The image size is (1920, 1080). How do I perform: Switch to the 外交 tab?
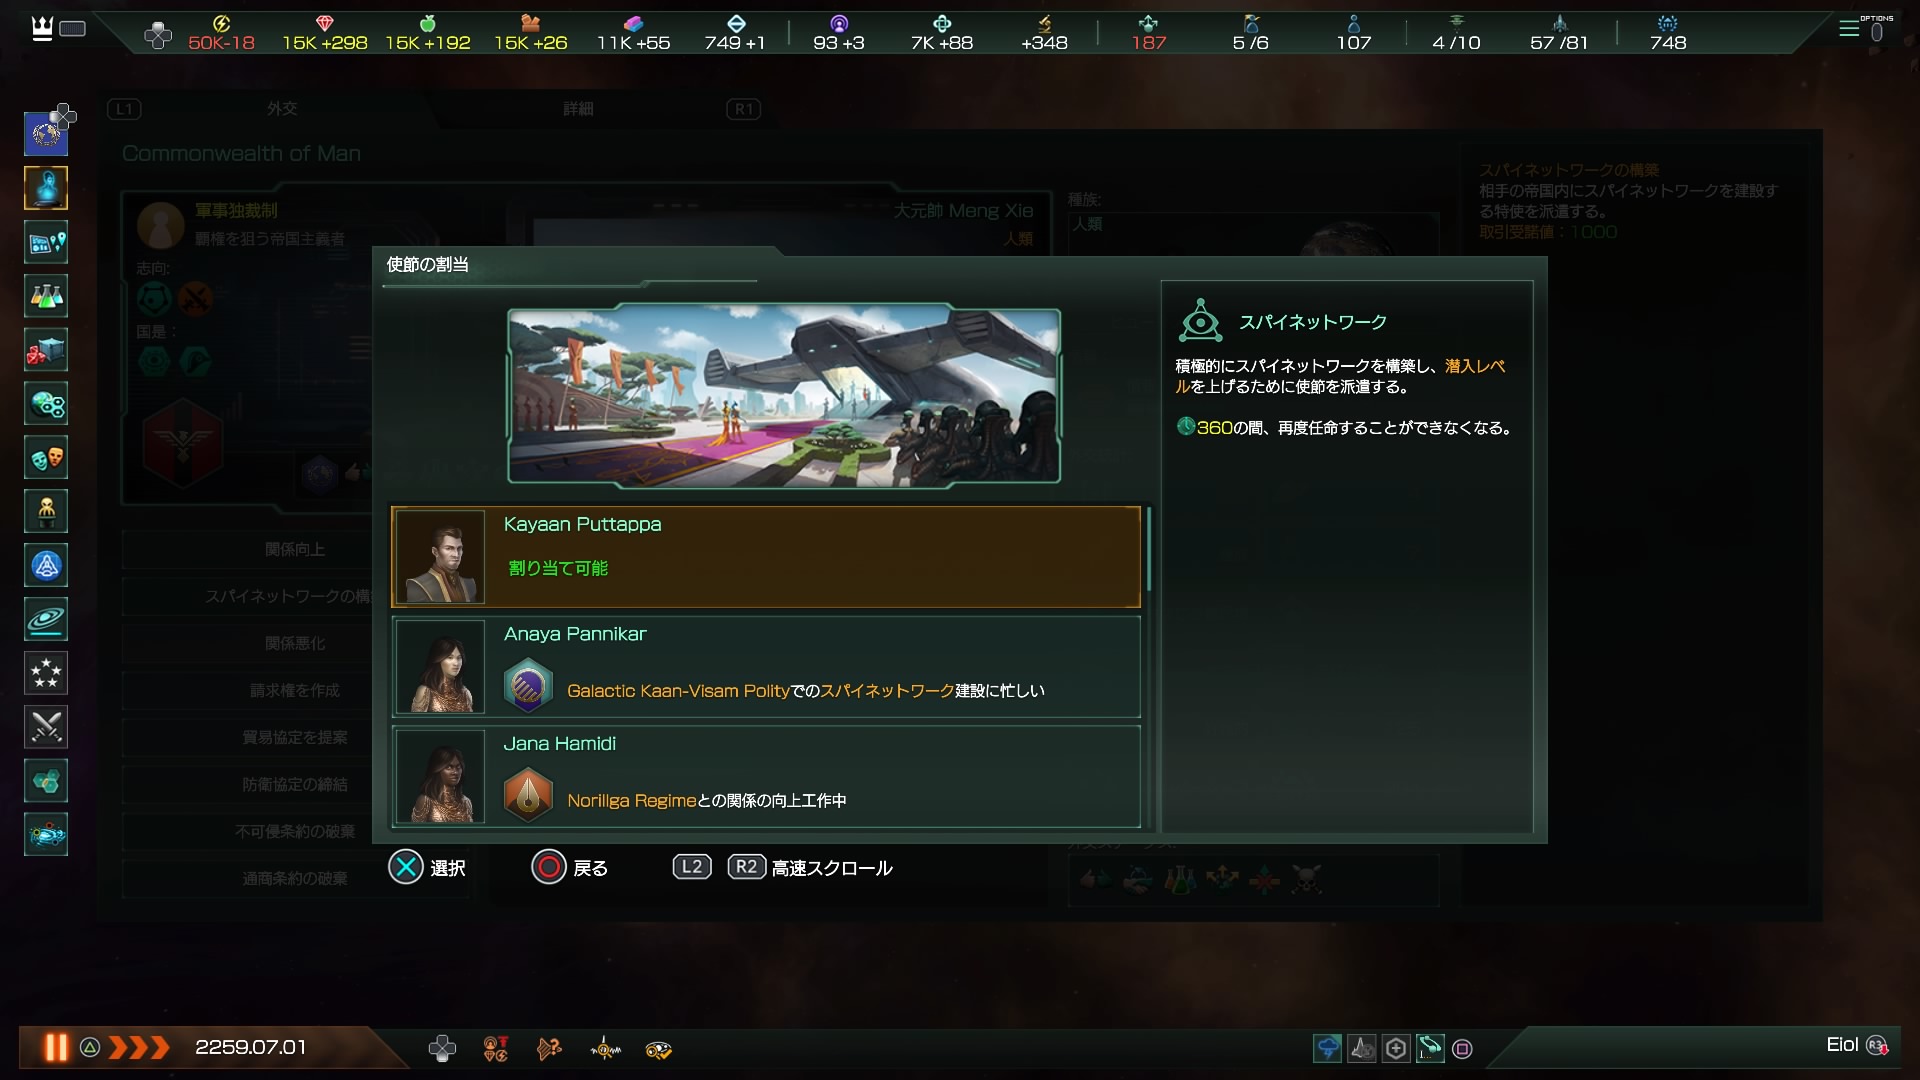(x=282, y=108)
